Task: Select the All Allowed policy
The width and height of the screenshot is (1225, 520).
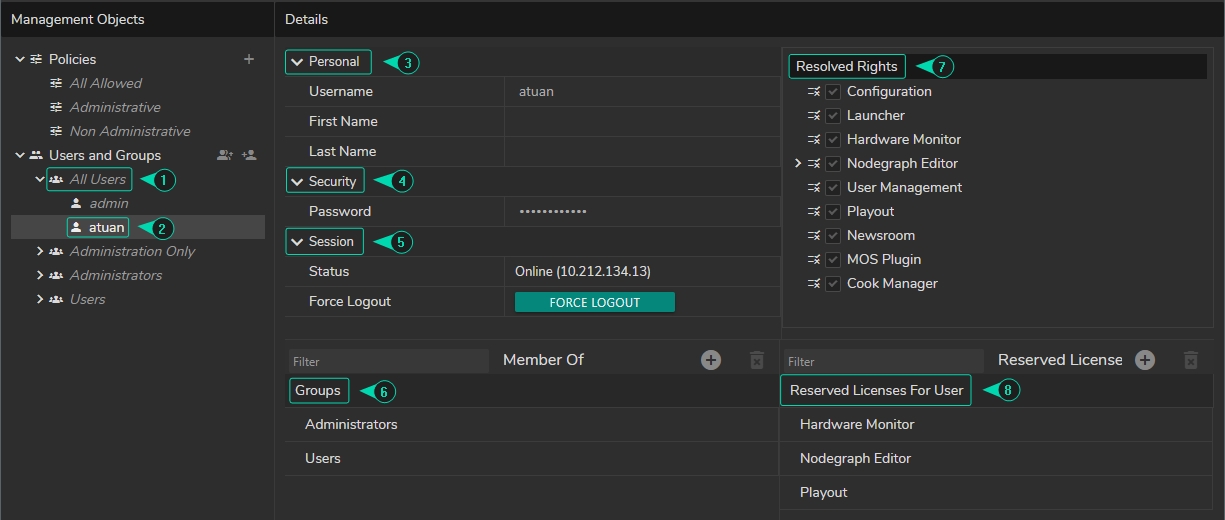Action: (105, 83)
